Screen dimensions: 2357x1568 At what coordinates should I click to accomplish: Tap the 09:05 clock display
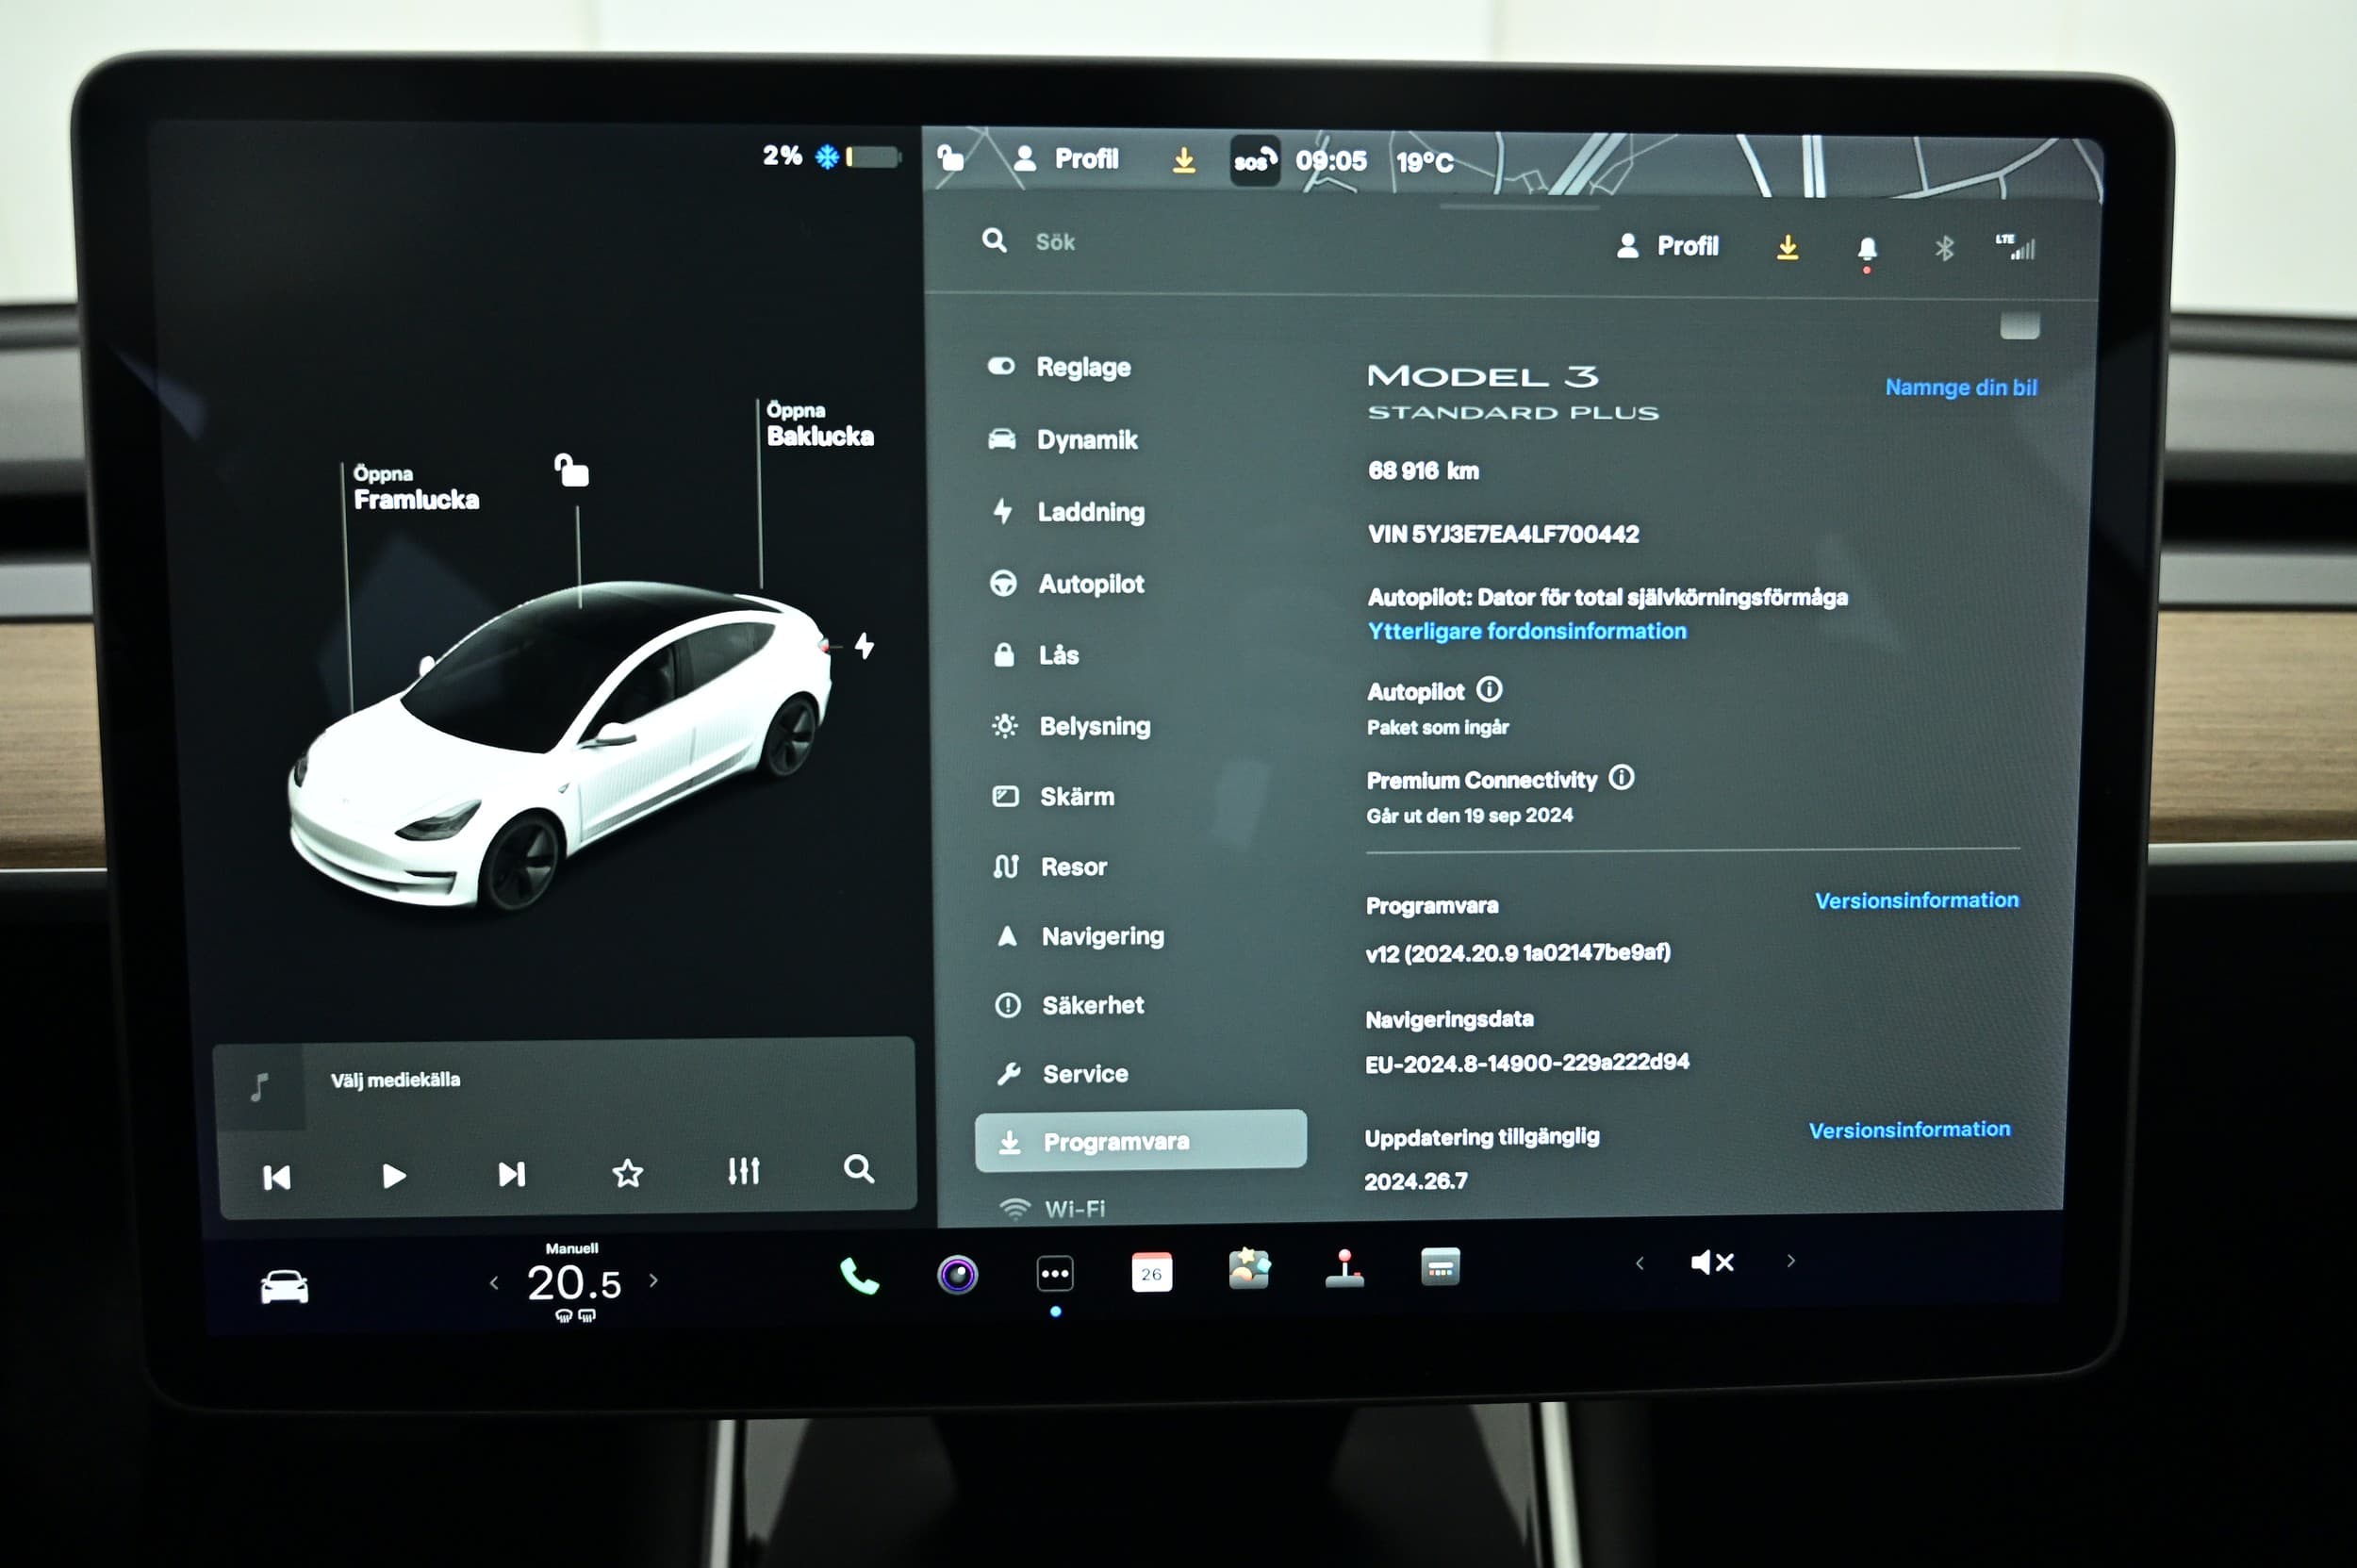(1331, 161)
